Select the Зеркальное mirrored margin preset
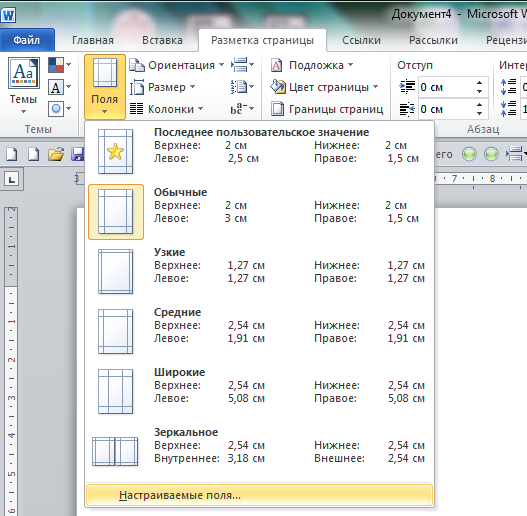Screen dimensions: 527x516 259,451
